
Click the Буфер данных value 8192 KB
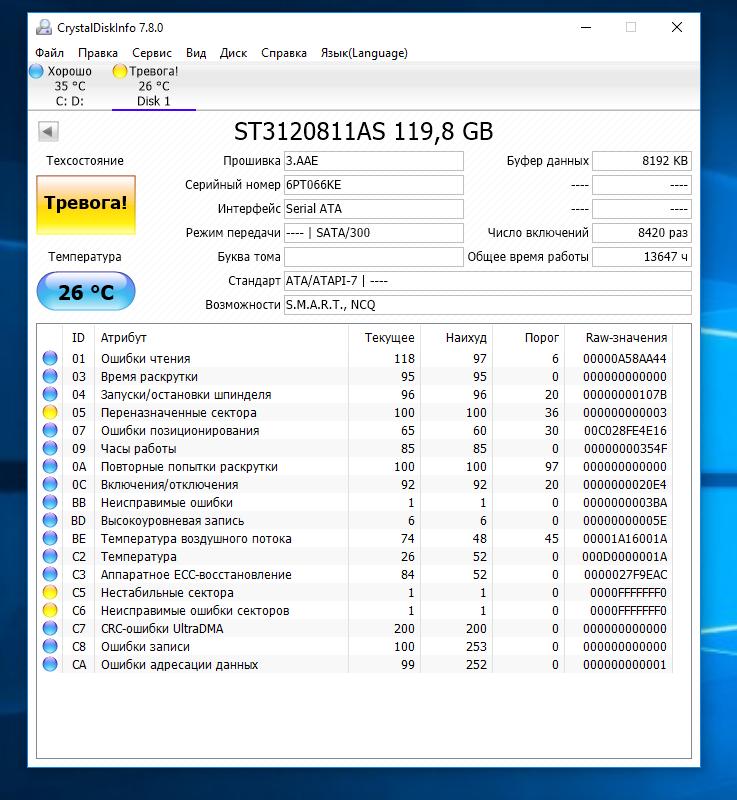tap(642, 161)
